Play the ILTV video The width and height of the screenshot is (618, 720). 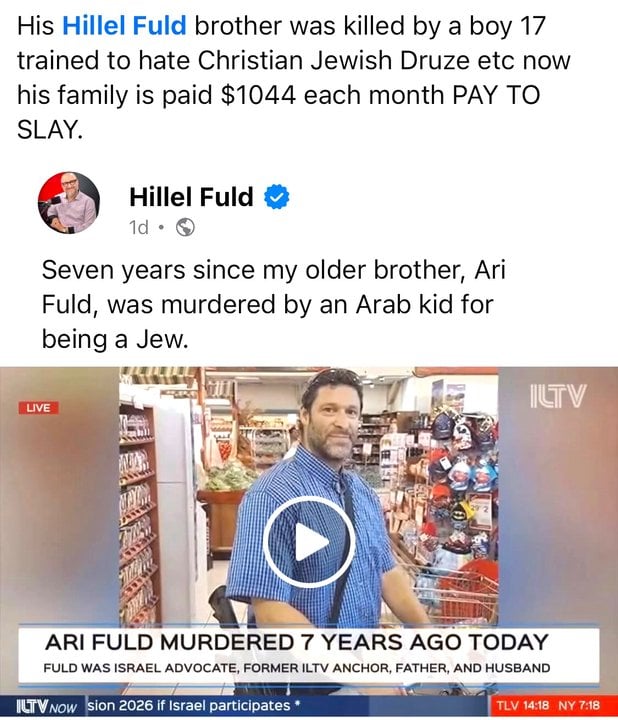[x=309, y=542]
